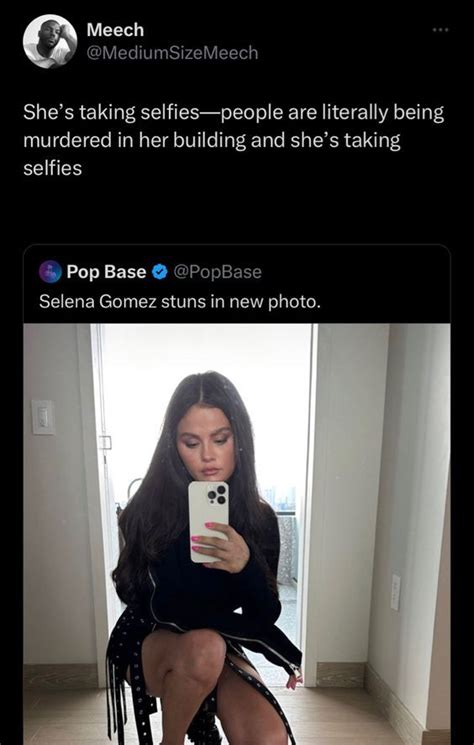Tap the light switch on the photo's left wall
This screenshot has height=745, width=474.
(x=43, y=417)
